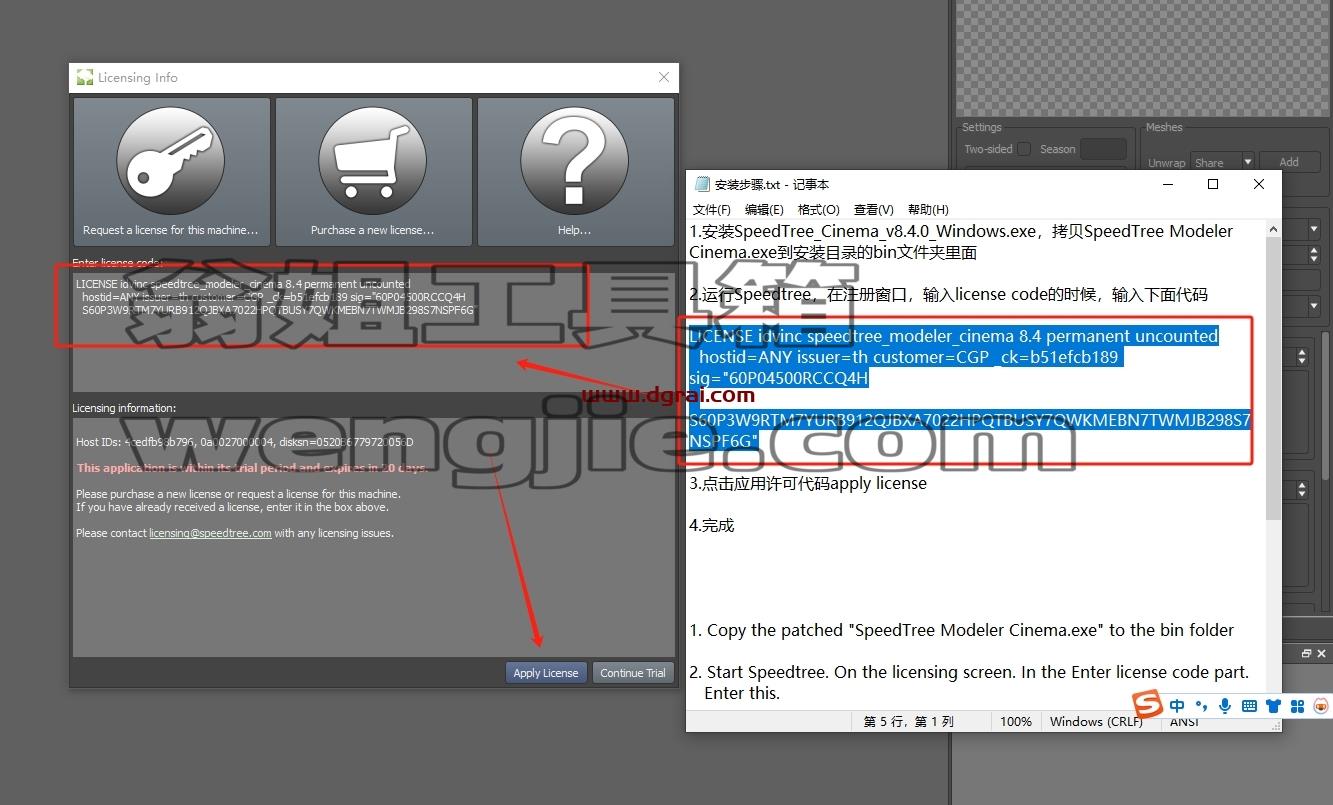Viewport: 1333px width, 805px height.
Task: Open the 文件(F) menu in Notepad
Action: click(712, 209)
